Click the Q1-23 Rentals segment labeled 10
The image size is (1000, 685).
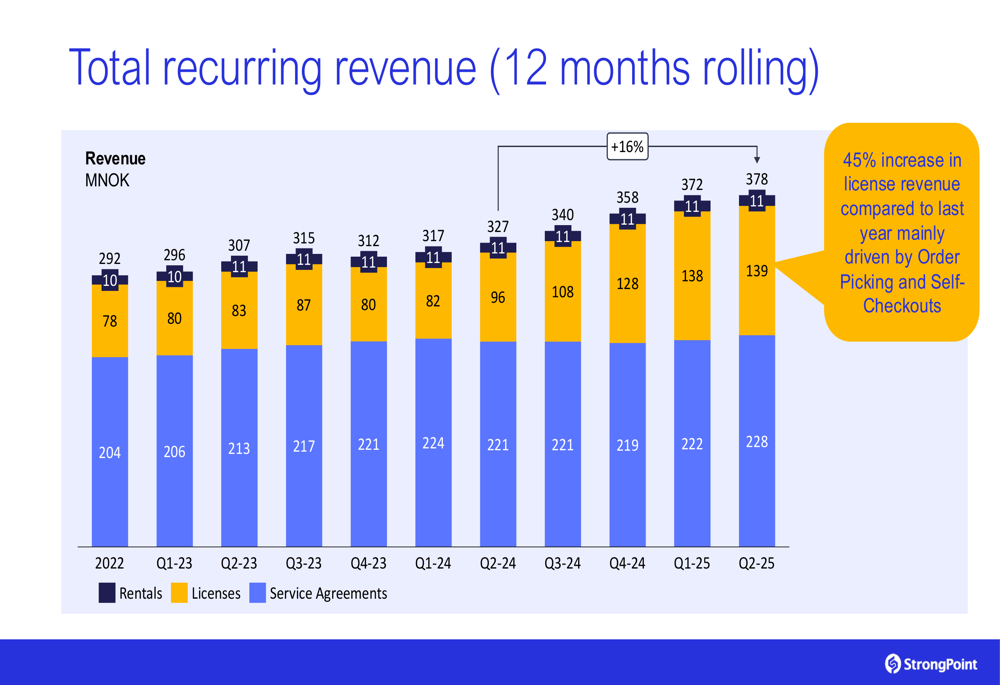tap(174, 277)
